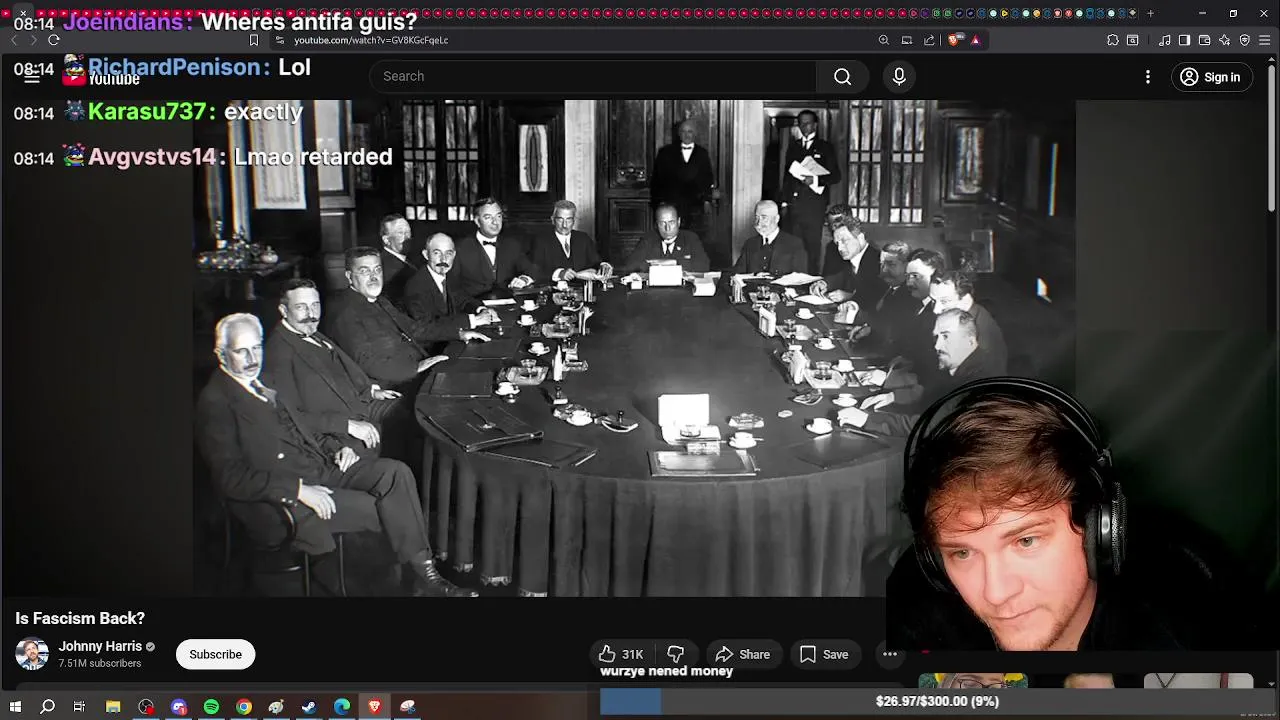Screen dimensions: 1280x720
Task: Open Microsoft Edge from the taskbar
Action: 342,707
